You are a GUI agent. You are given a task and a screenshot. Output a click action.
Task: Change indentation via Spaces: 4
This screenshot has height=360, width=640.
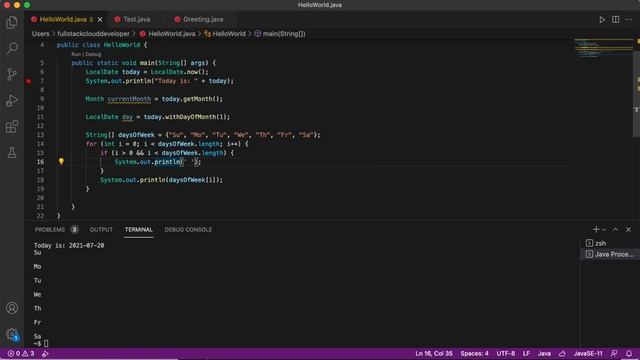[x=474, y=353]
